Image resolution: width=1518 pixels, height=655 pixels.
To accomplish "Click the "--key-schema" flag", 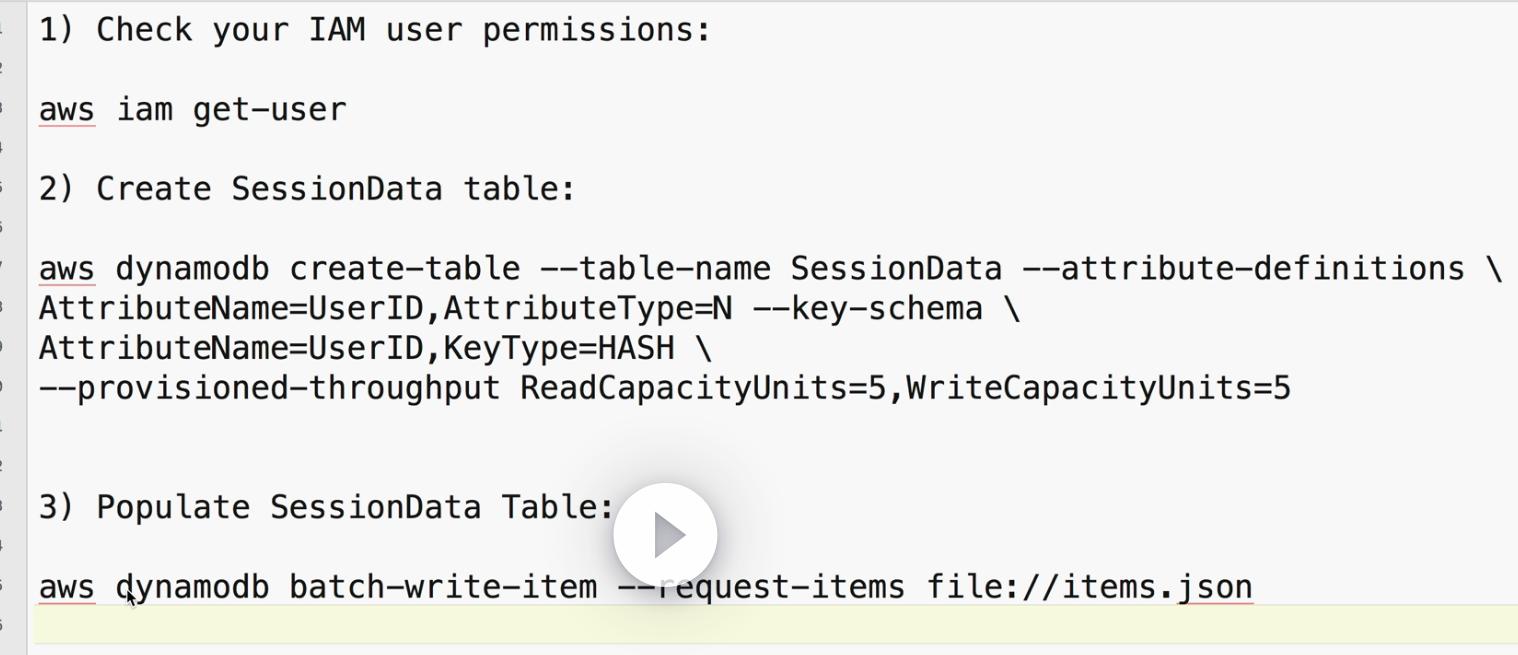I will pyautogui.click(x=867, y=309).
